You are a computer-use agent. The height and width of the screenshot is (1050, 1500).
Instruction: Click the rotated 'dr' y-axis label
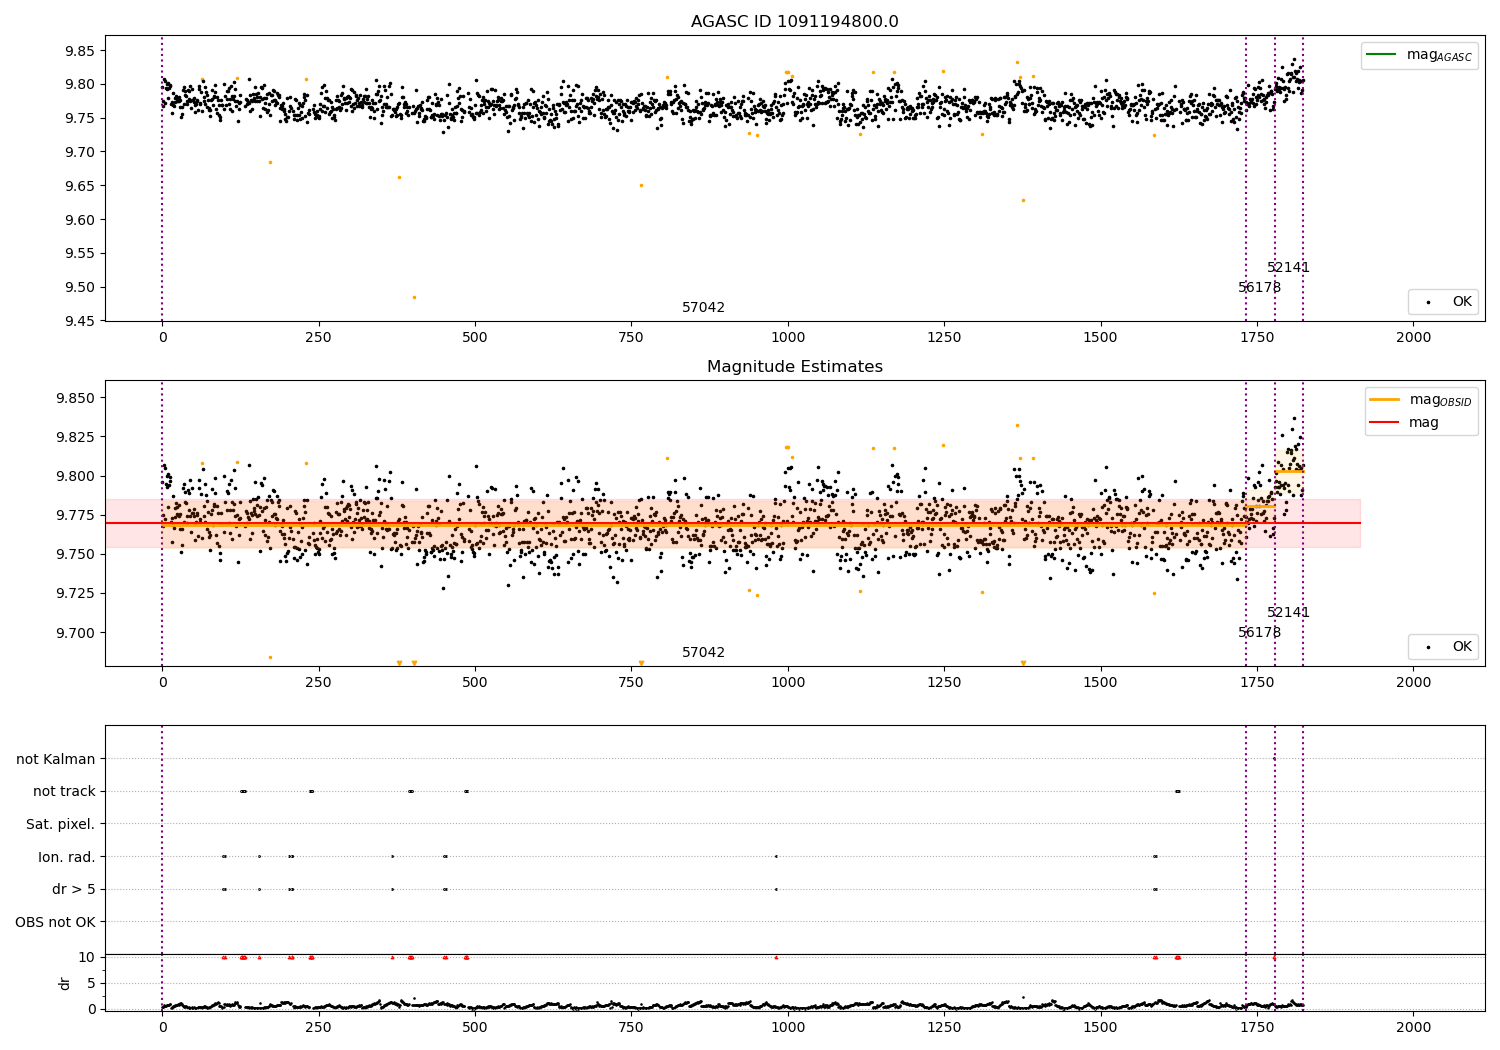pyautogui.click(x=65, y=983)
